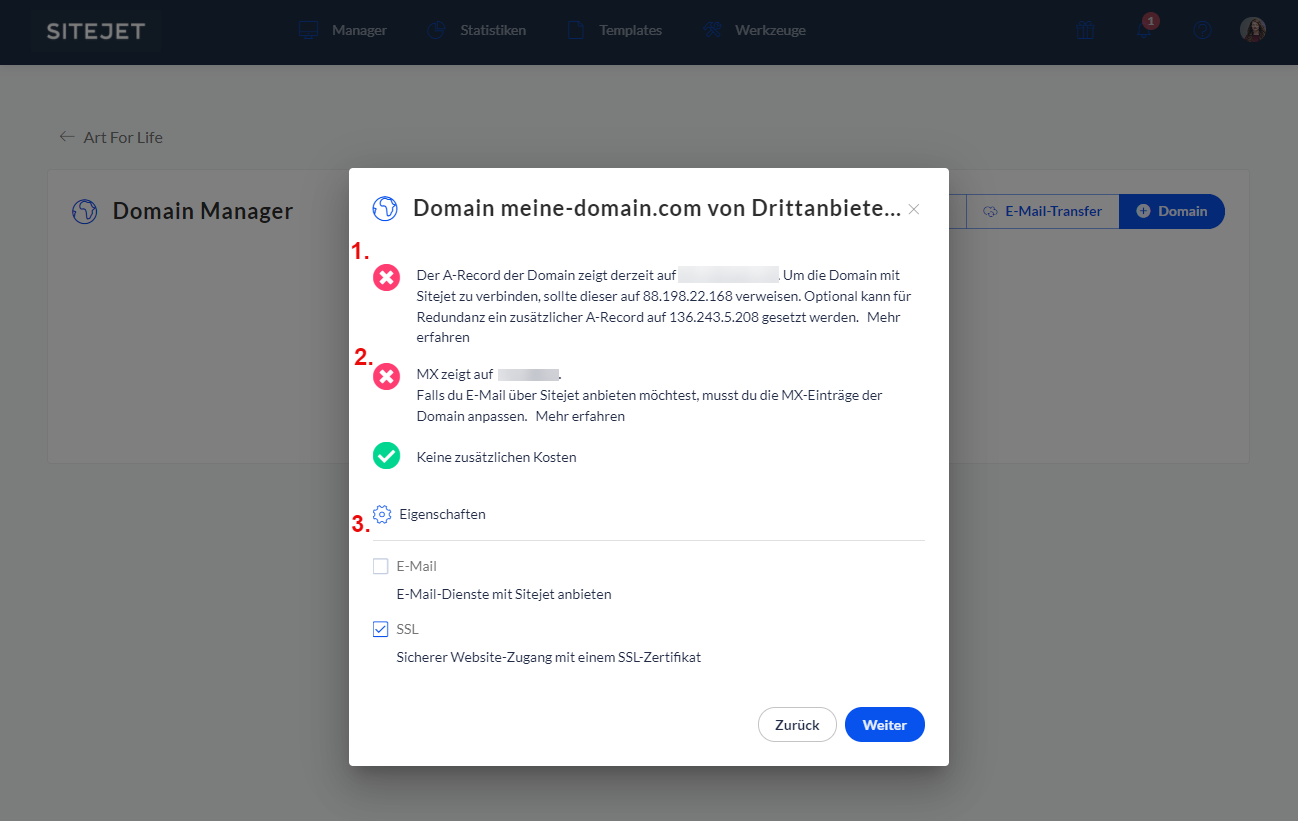
Task: Open the Statistiken menu
Action: (x=476, y=30)
